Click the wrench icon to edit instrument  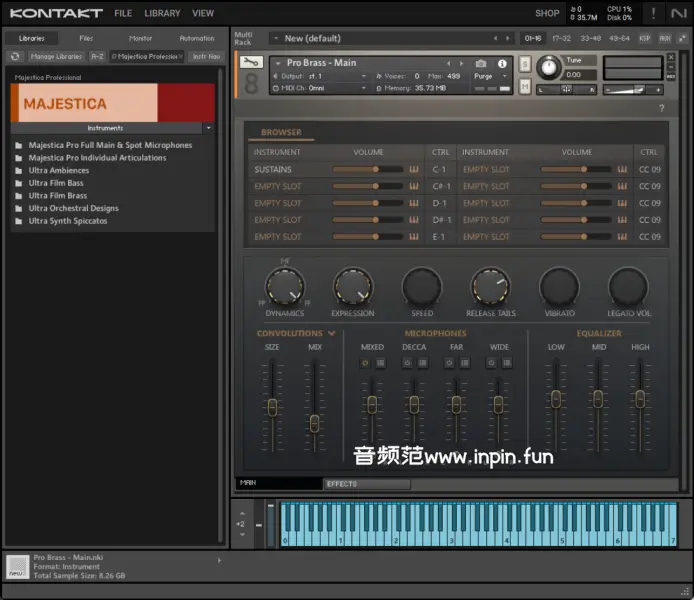pyautogui.click(x=251, y=62)
